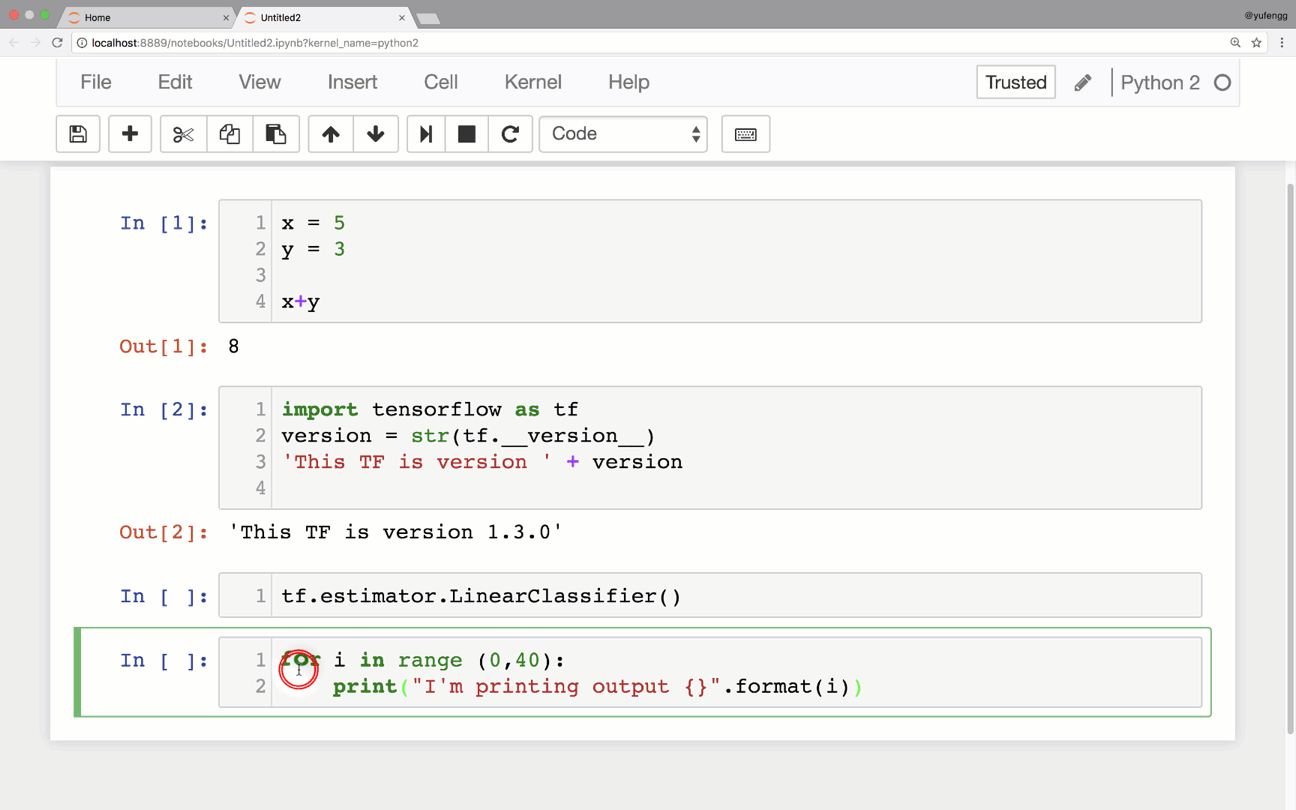
Task: Close the Home browser tab
Action: click(225, 18)
